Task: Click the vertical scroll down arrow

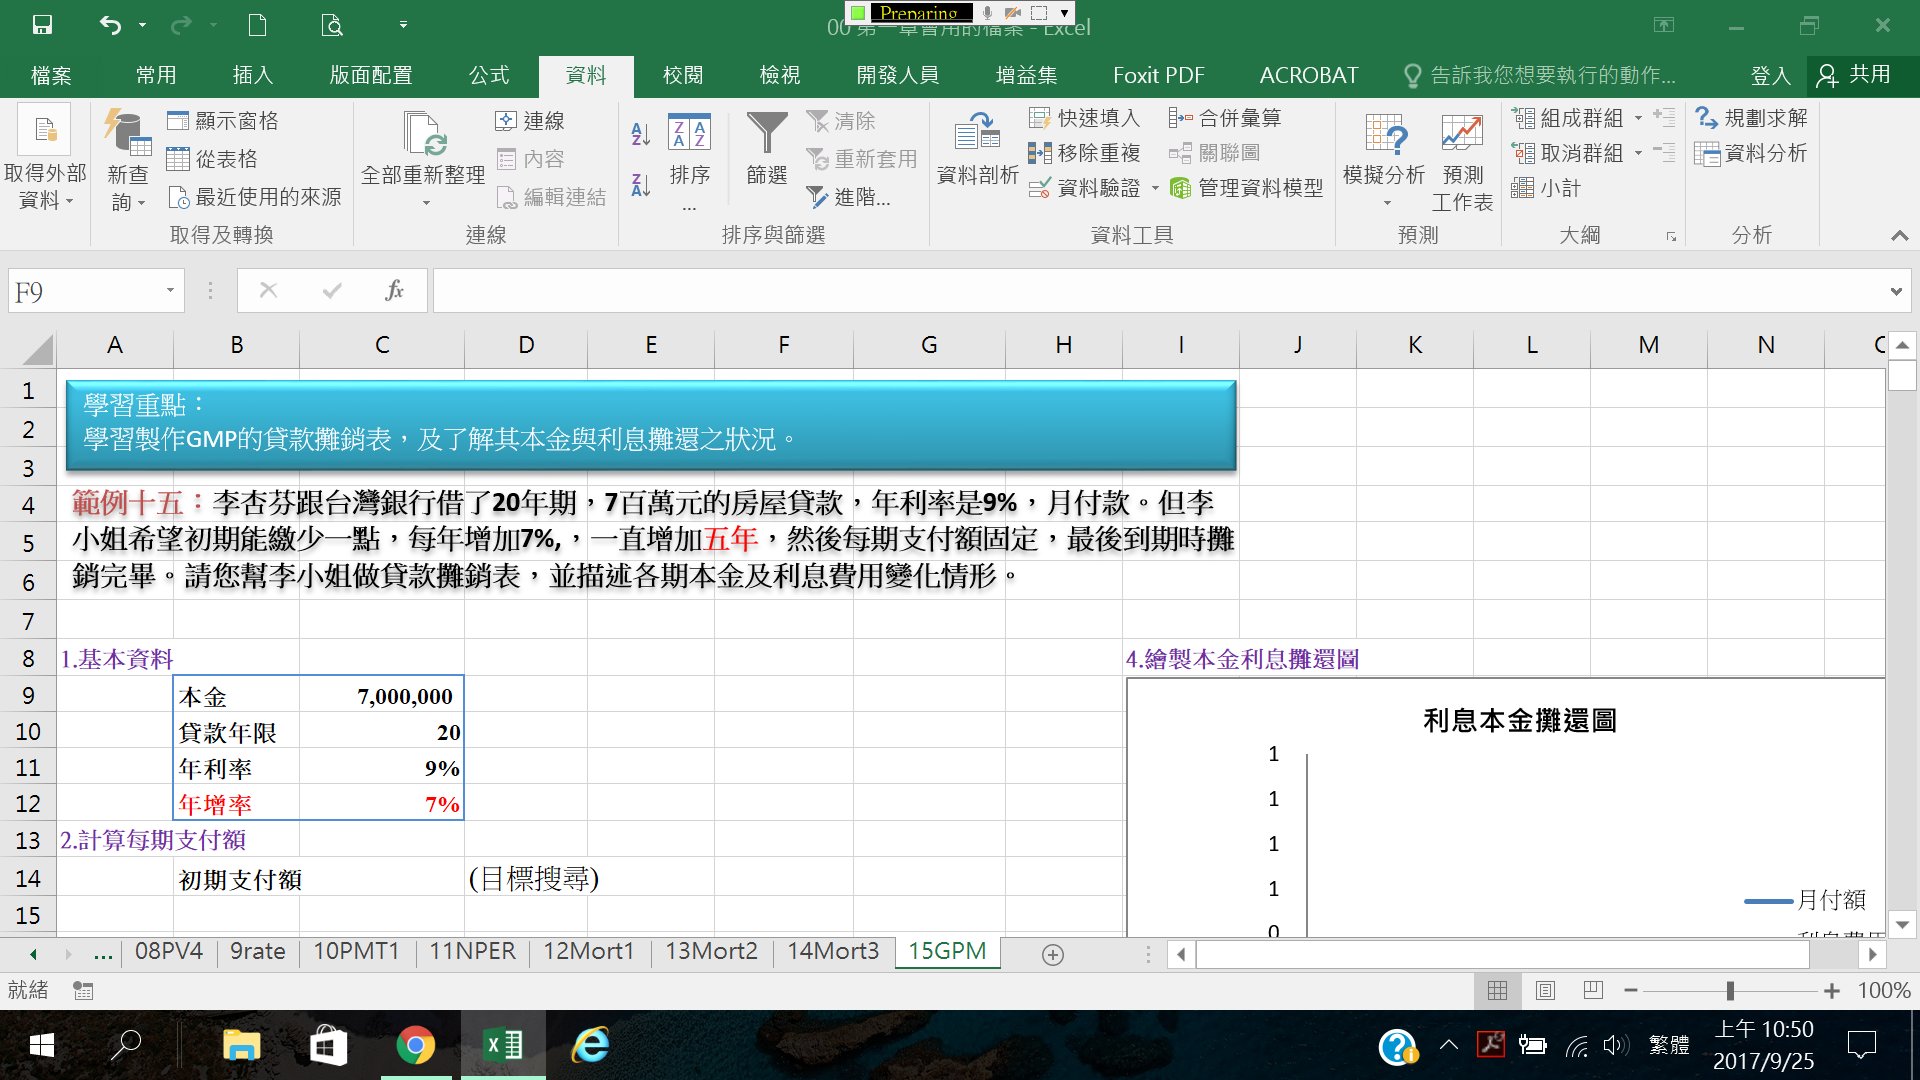Action: click(x=1902, y=925)
